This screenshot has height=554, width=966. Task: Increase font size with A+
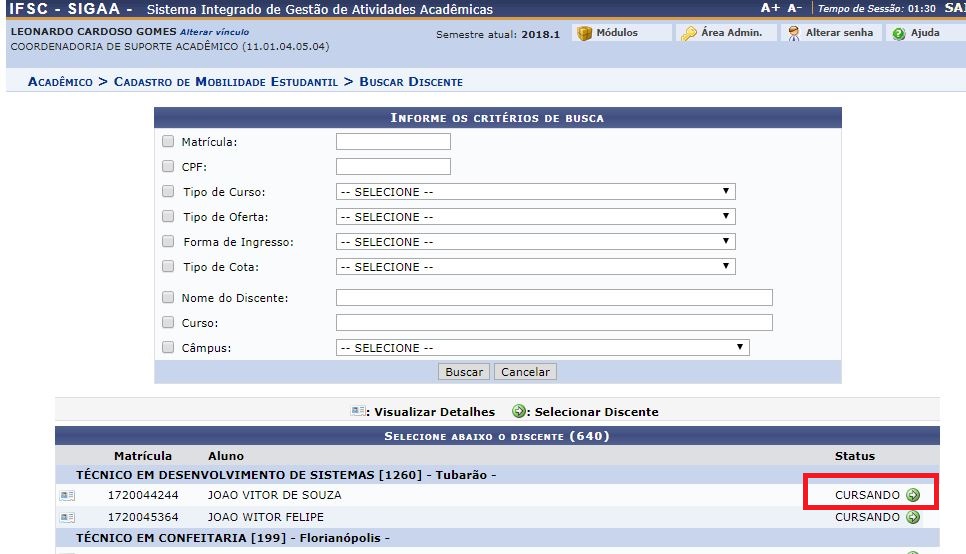click(769, 8)
